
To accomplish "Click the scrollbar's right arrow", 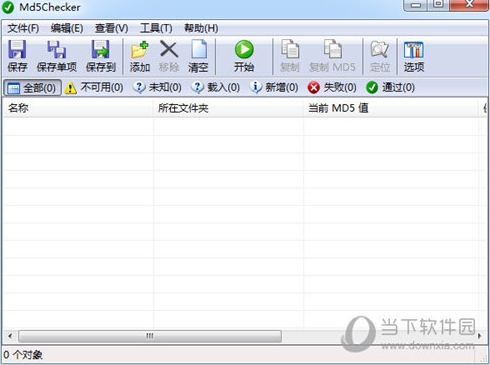I will [480, 336].
